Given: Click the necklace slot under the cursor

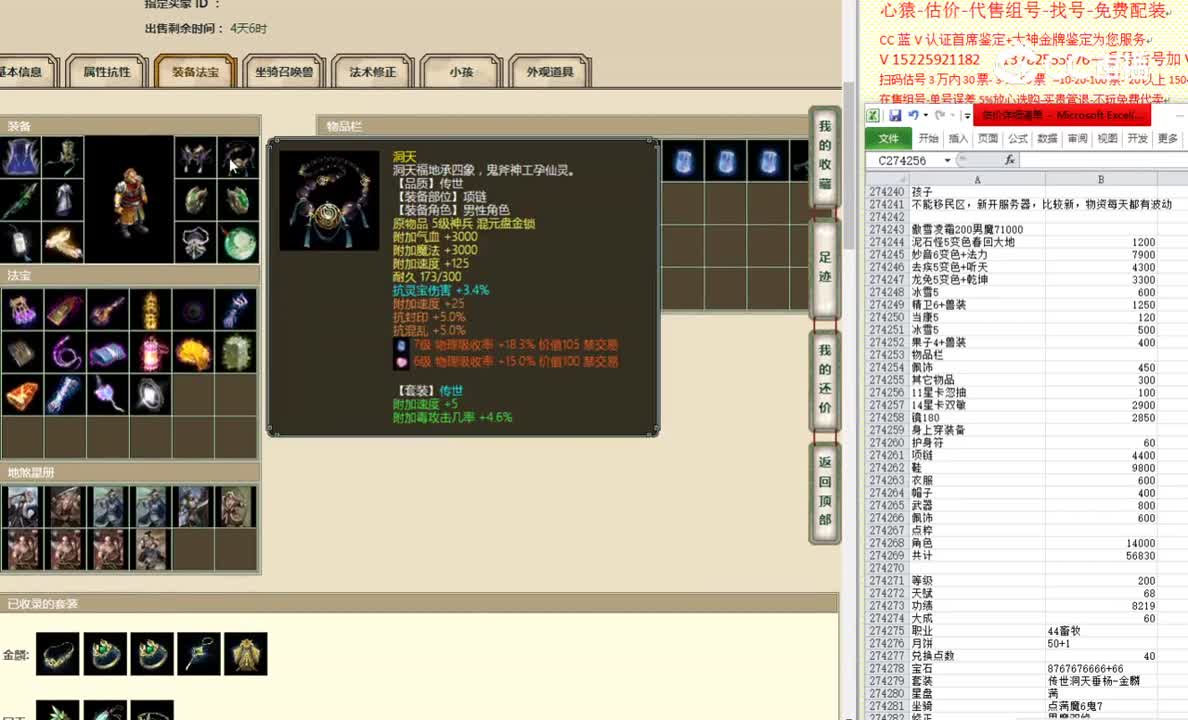Looking at the screenshot, I should pyautogui.click(x=239, y=157).
